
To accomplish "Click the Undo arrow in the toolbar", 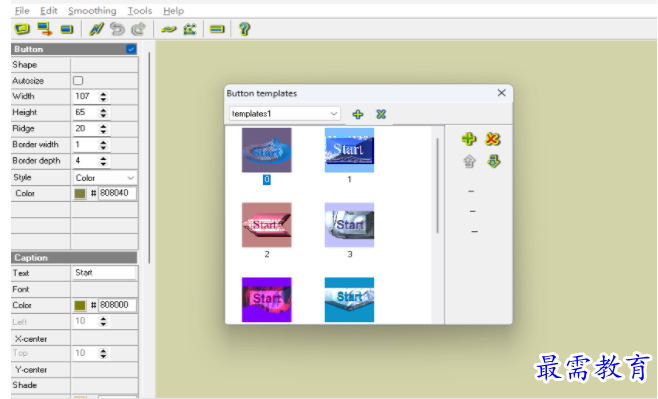I will 117,29.
